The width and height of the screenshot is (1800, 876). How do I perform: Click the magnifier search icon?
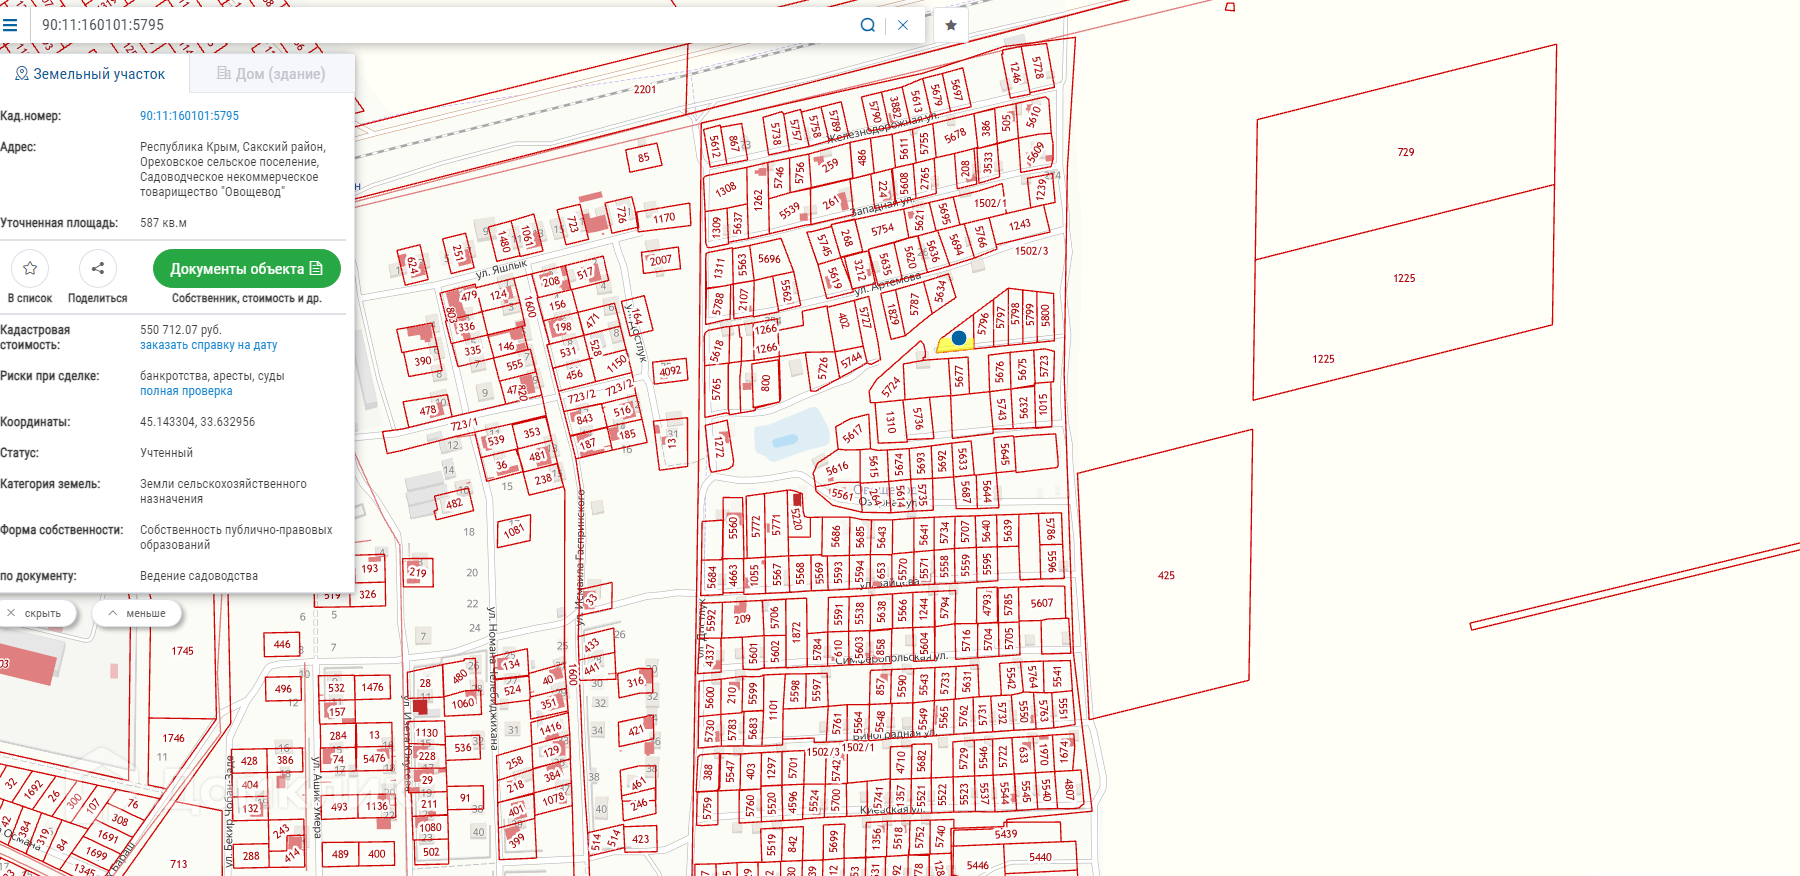point(867,25)
